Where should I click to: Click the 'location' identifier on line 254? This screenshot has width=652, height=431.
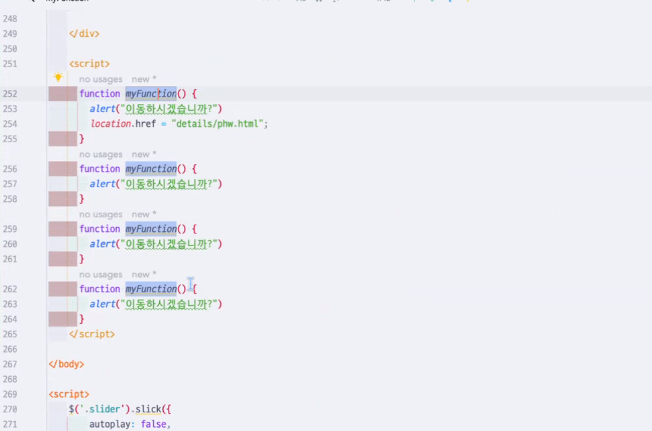point(111,123)
